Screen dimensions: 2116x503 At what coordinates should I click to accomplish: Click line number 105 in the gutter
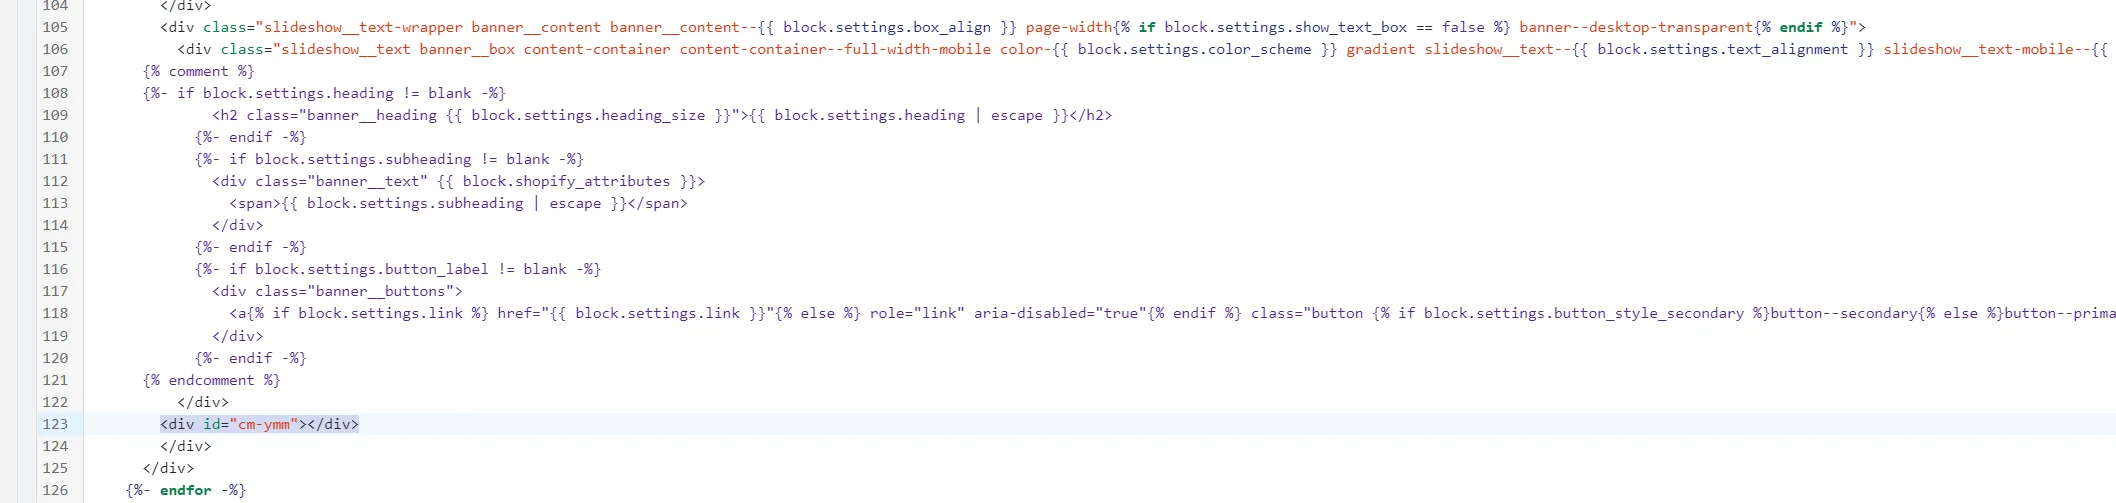[x=55, y=27]
